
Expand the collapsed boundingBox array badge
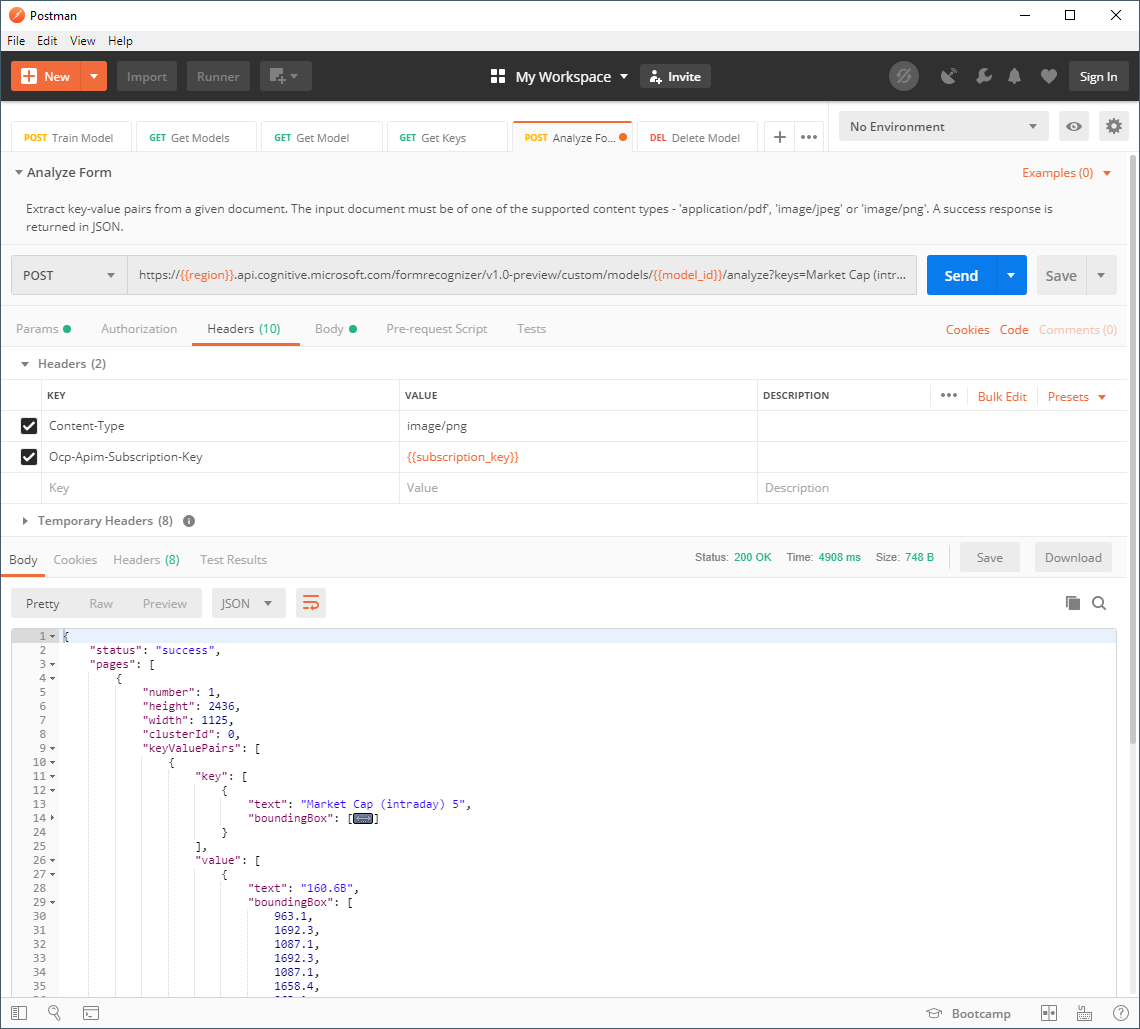click(363, 819)
